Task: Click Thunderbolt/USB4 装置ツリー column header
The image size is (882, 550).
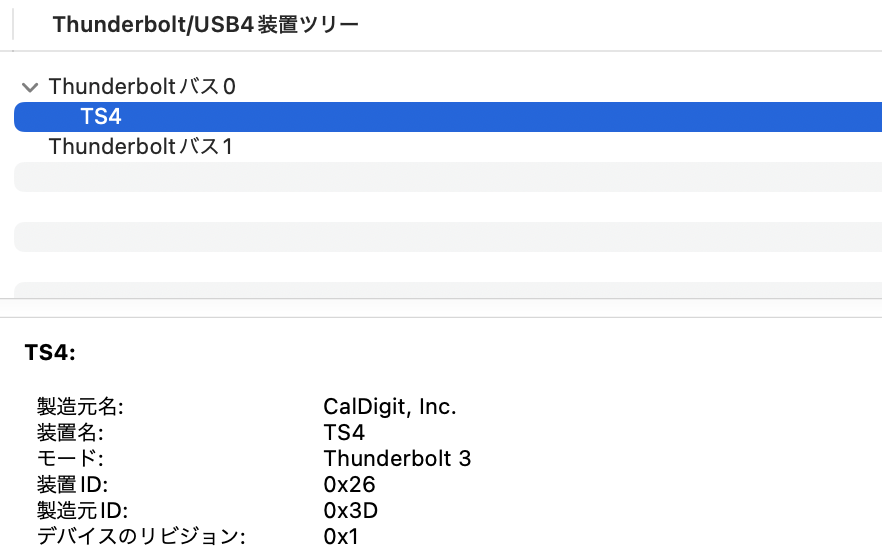Action: (205, 24)
